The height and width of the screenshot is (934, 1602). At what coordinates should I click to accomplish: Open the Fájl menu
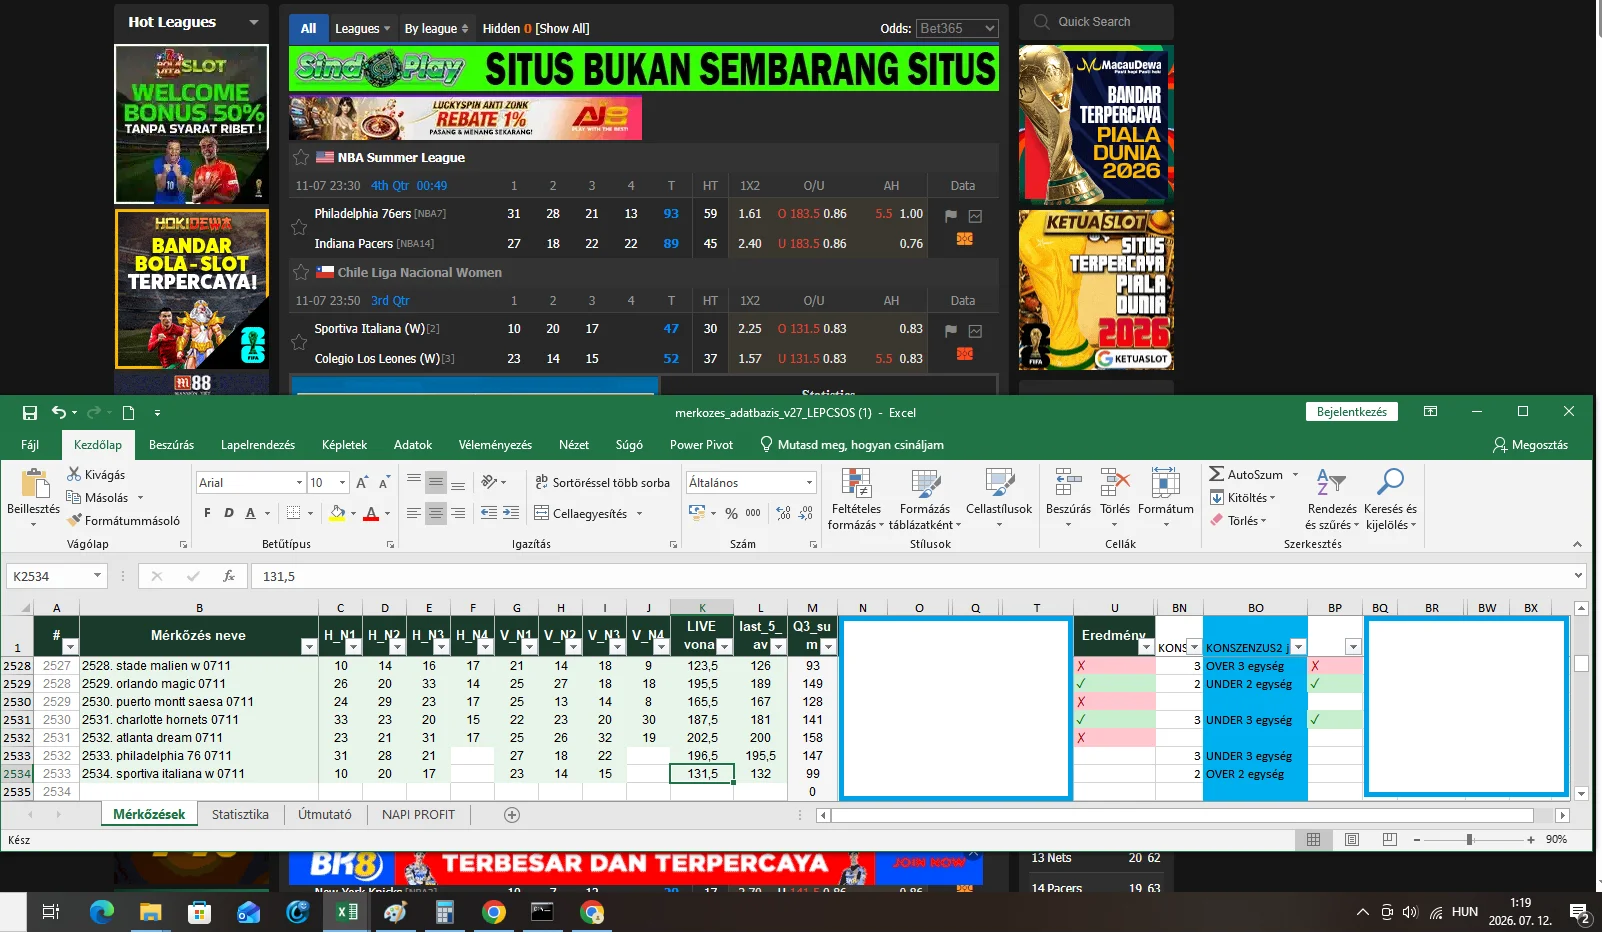click(30, 445)
